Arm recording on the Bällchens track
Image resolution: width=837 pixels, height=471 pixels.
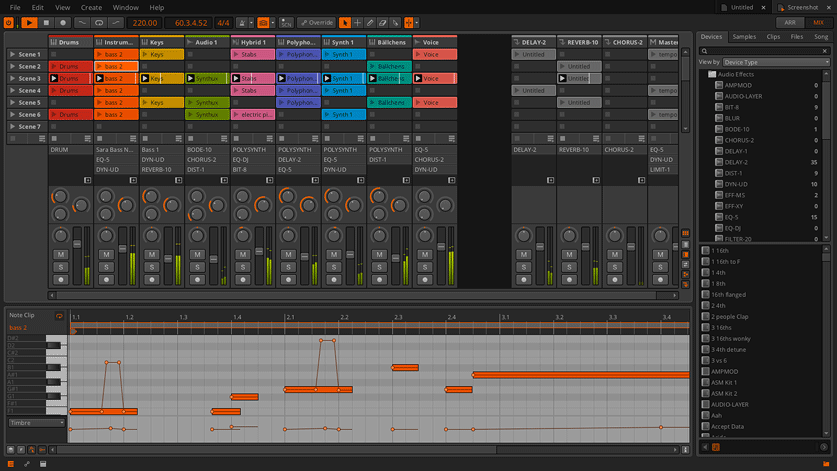(x=380, y=279)
